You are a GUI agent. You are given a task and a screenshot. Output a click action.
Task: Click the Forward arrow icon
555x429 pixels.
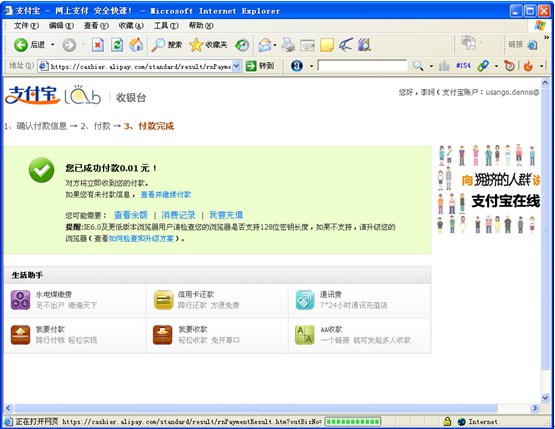pos(69,45)
